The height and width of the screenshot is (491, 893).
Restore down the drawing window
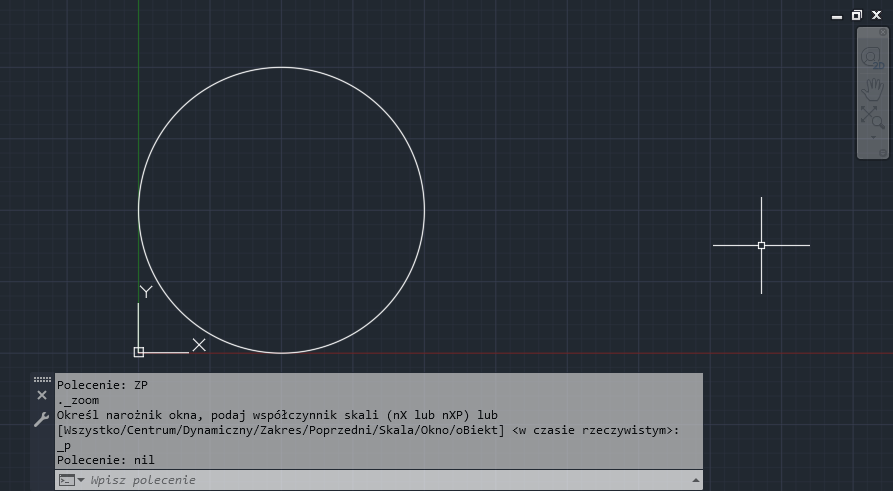pos(857,15)
